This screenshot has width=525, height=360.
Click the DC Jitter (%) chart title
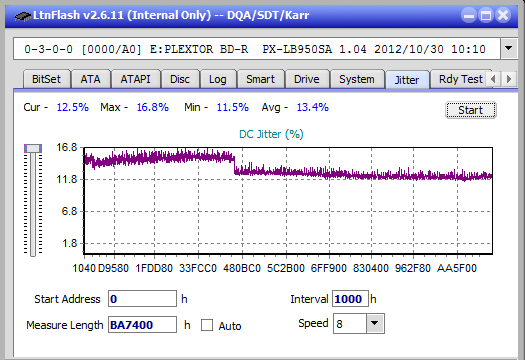271,134
